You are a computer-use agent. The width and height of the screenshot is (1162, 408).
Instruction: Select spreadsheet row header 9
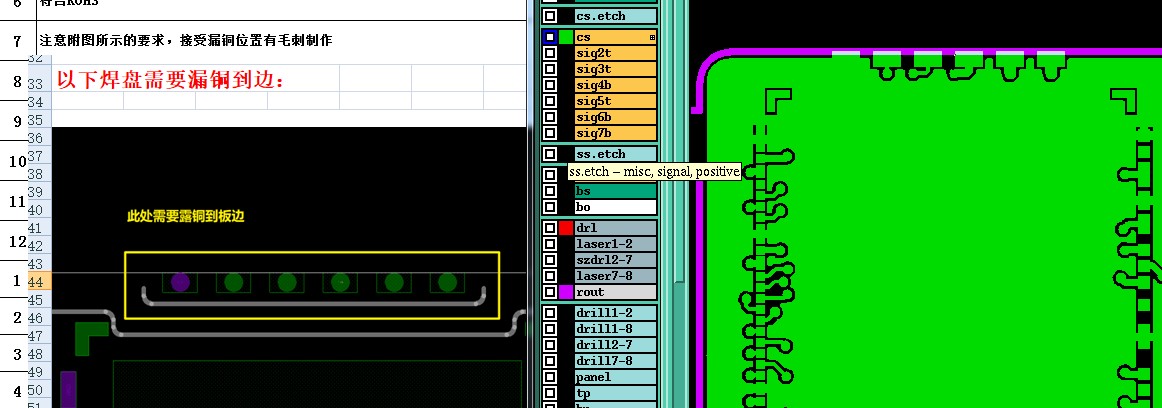click(14, 121)
